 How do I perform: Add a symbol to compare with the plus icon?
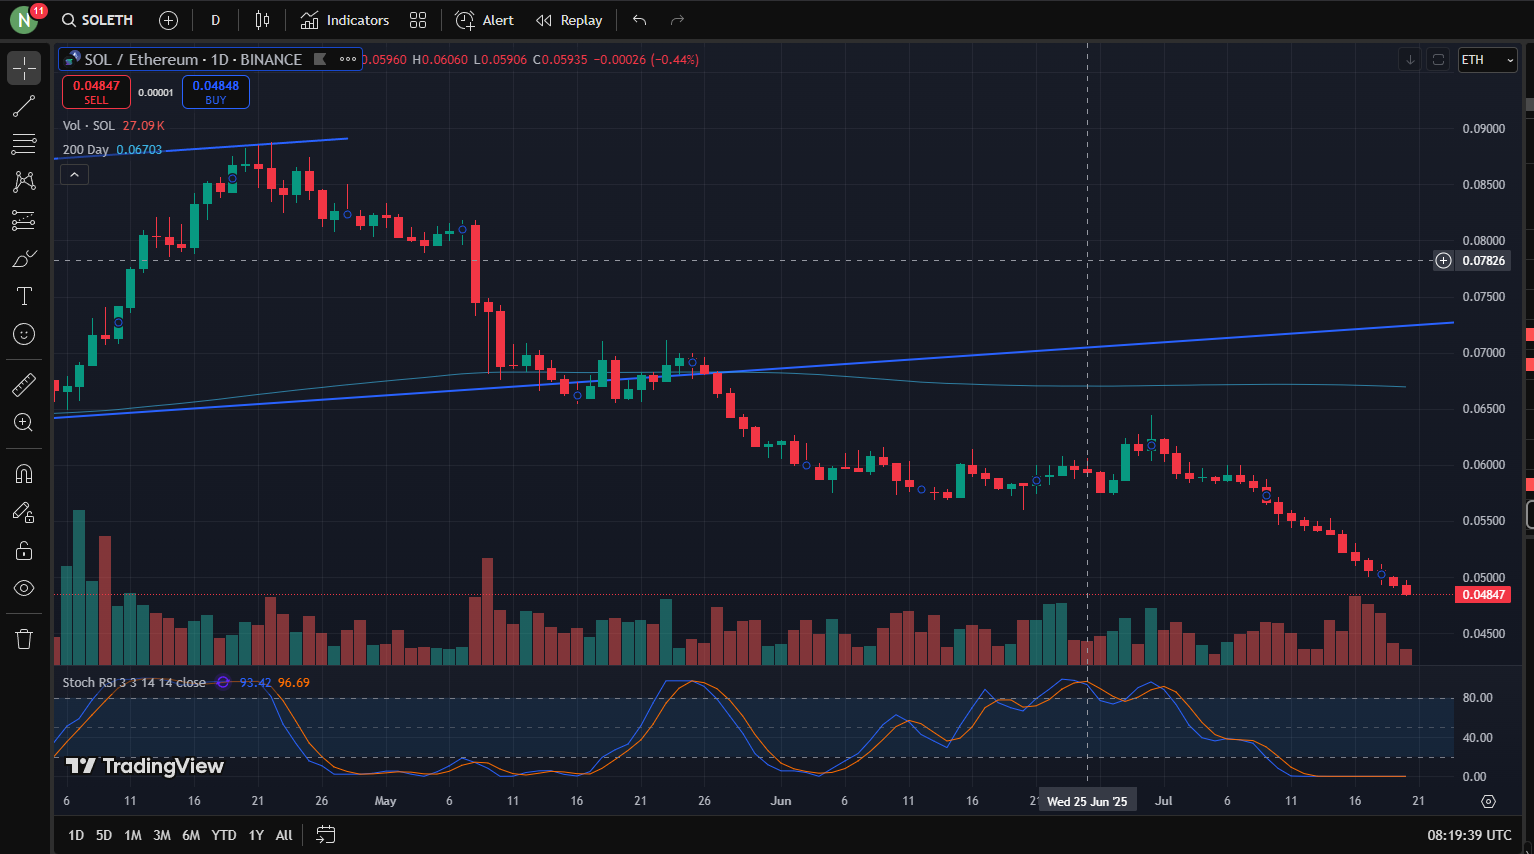[x=169, y=20]
